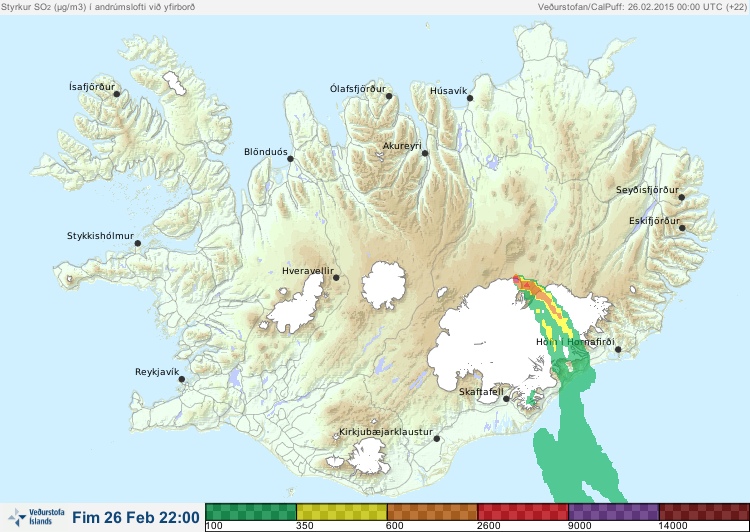Click the red 2600 legend swatch

523,512
